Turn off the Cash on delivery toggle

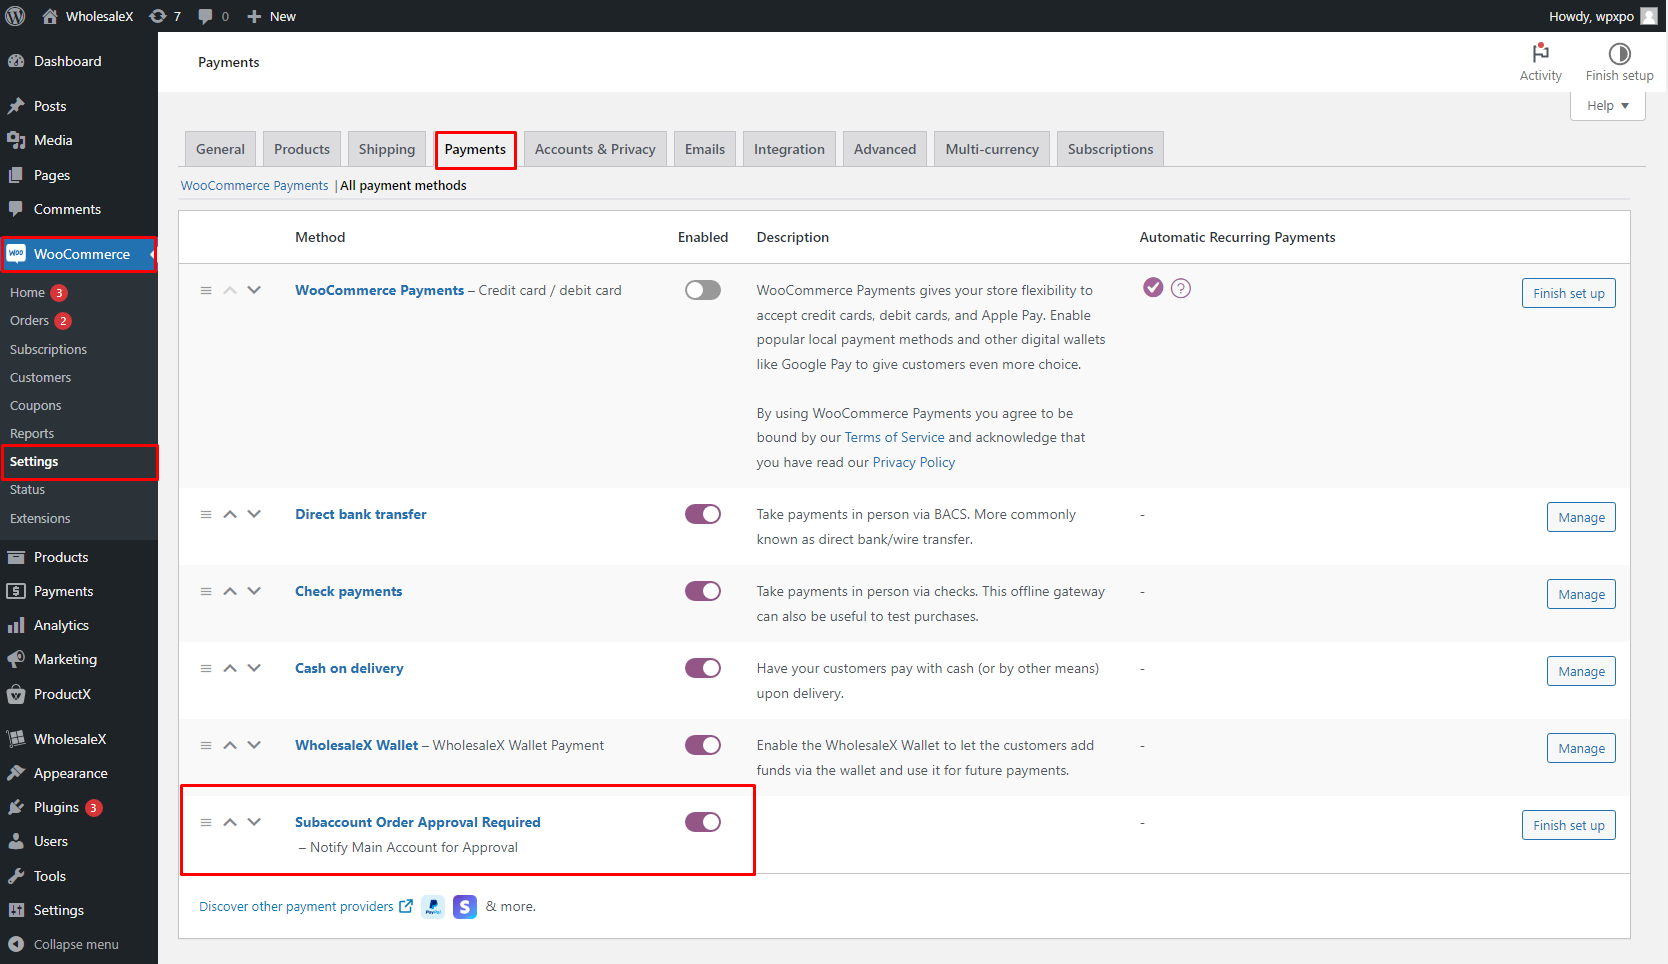point(703,668)
